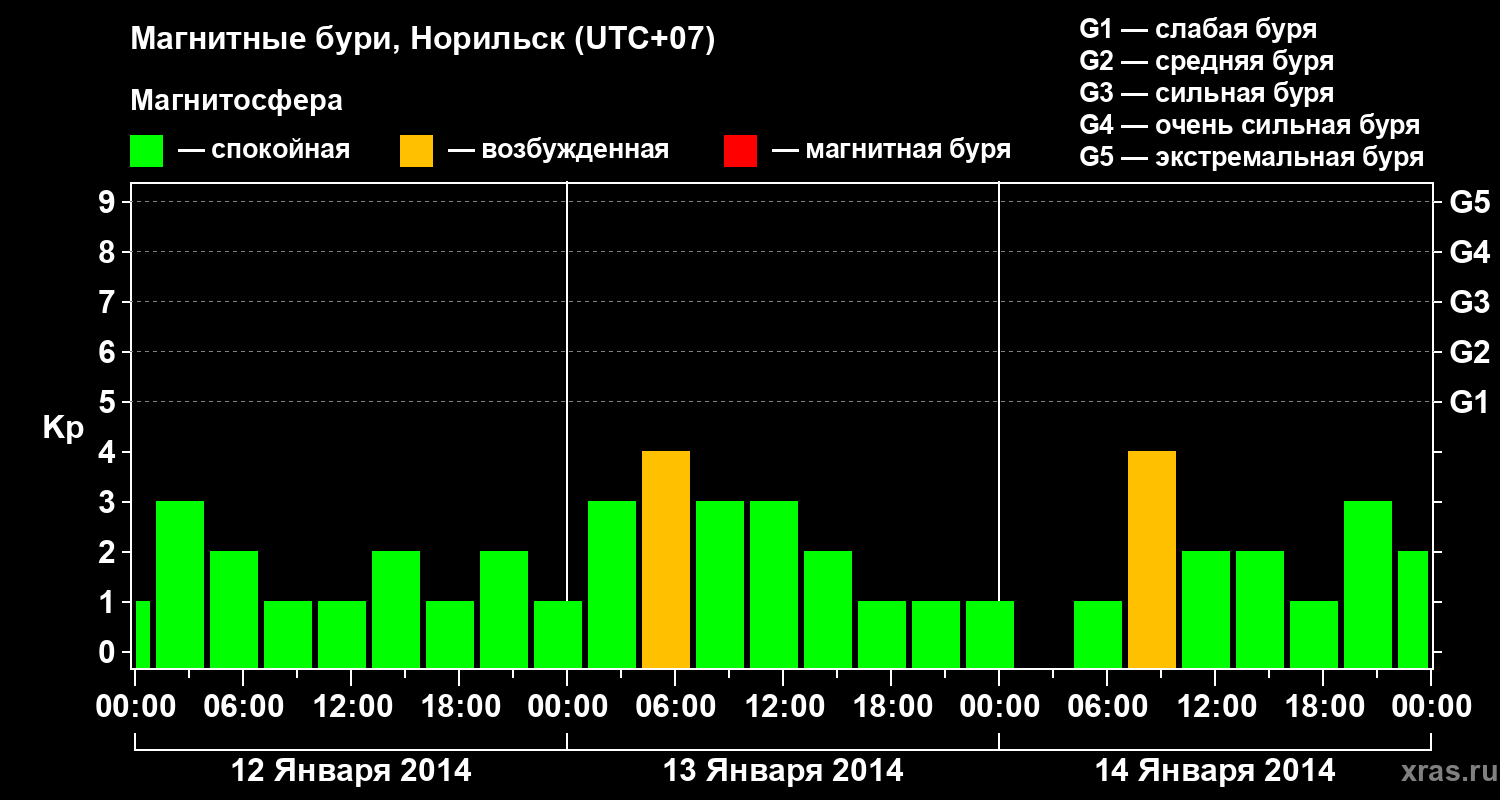Click the 'G3 — сильная буря' legend line
The width and height of the screenshot is (1500, 800).
(1207, 93)
